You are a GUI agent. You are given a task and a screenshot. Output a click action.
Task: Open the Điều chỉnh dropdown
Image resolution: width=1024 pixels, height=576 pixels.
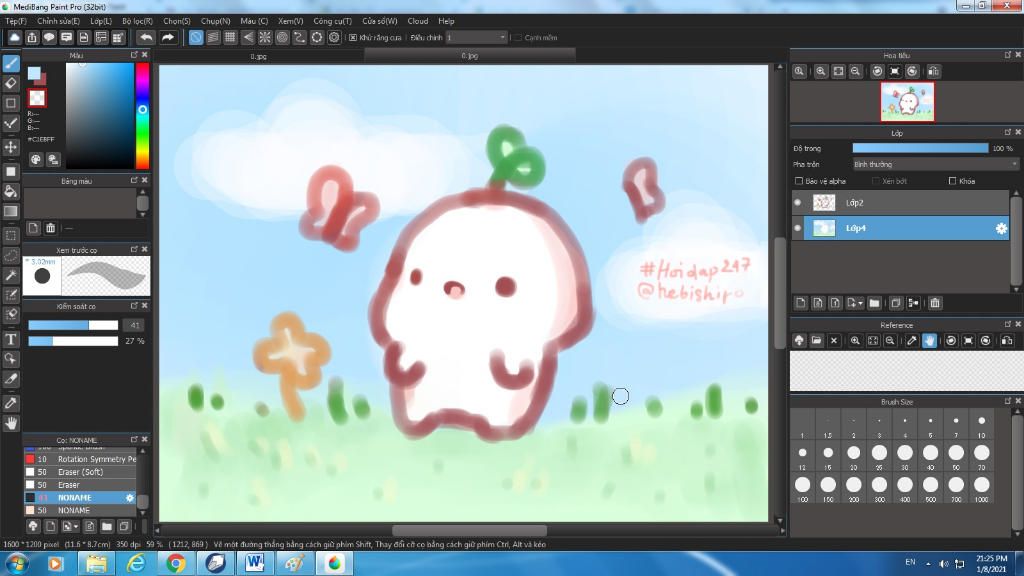tap(476, 38)
